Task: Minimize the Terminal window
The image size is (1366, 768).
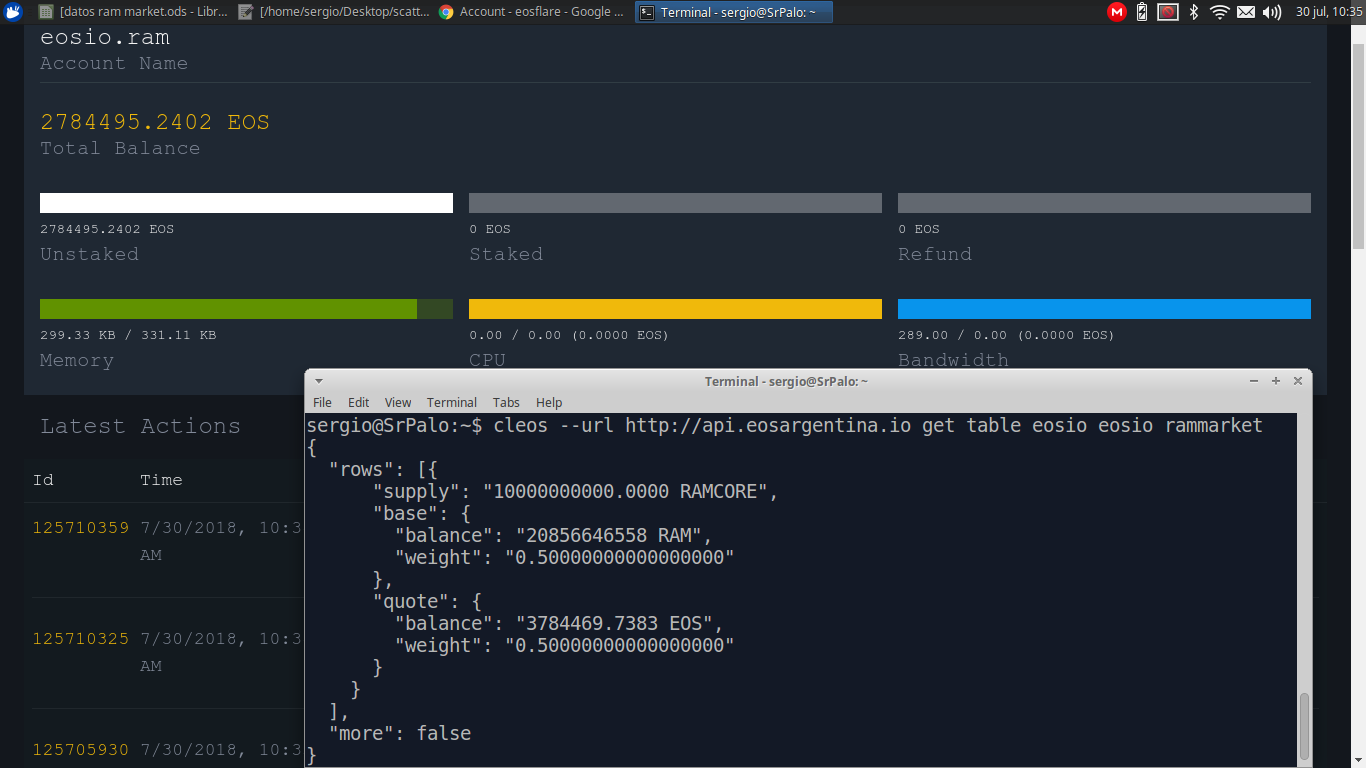Action: 1254,381
